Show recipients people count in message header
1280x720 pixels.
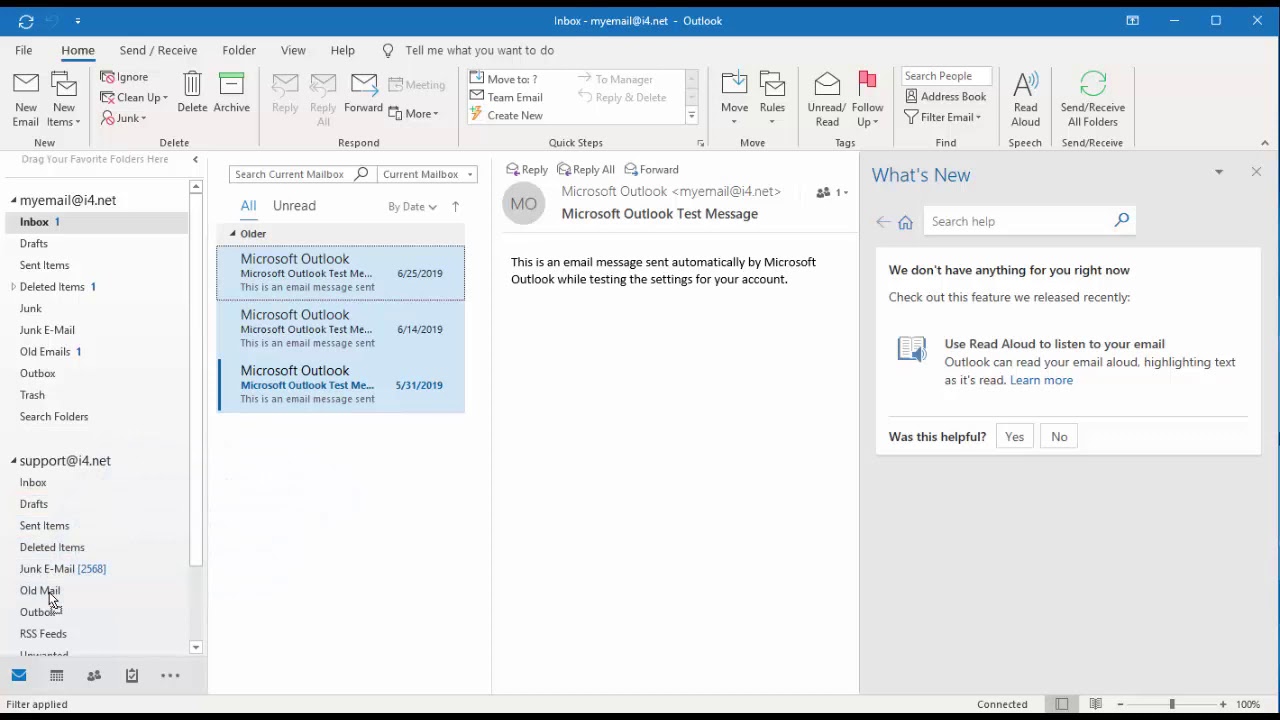coord(832,192)
